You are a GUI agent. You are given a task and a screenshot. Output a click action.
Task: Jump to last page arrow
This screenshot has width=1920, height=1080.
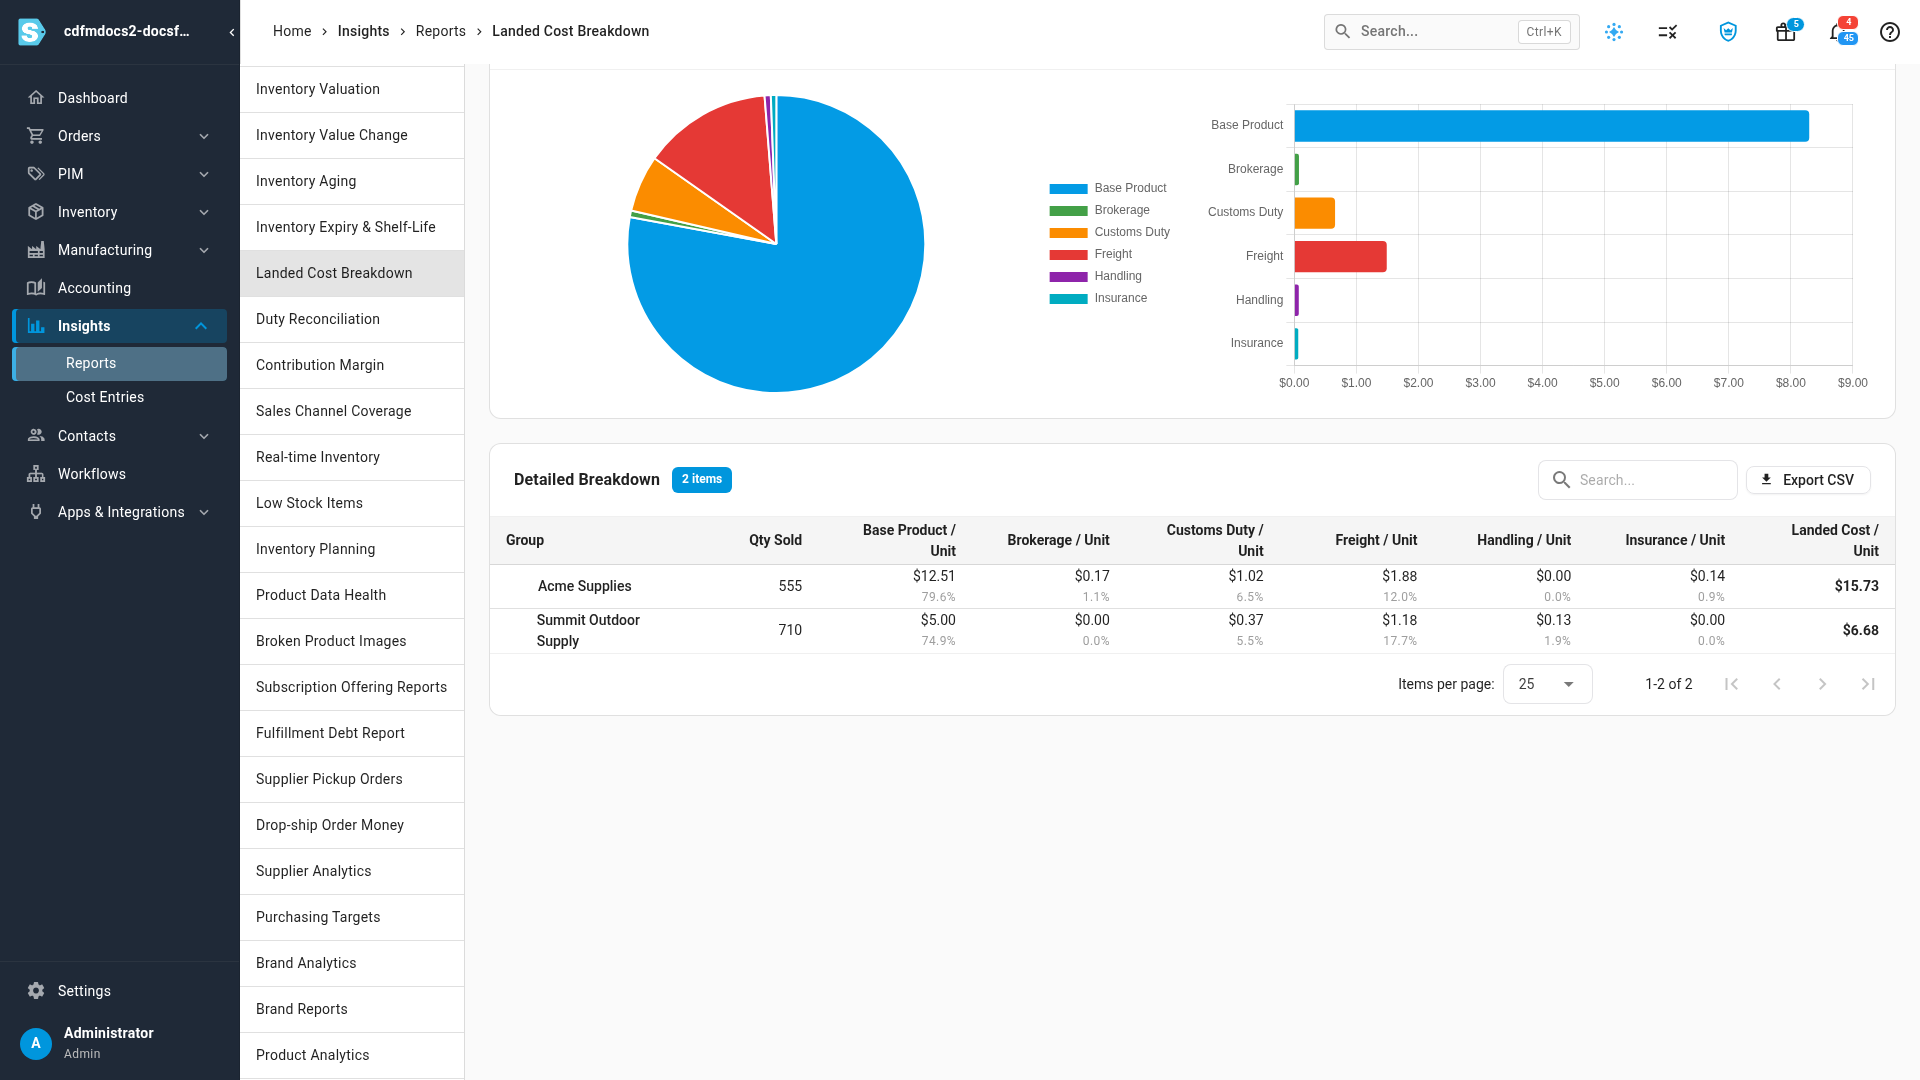pos(1868,684)
